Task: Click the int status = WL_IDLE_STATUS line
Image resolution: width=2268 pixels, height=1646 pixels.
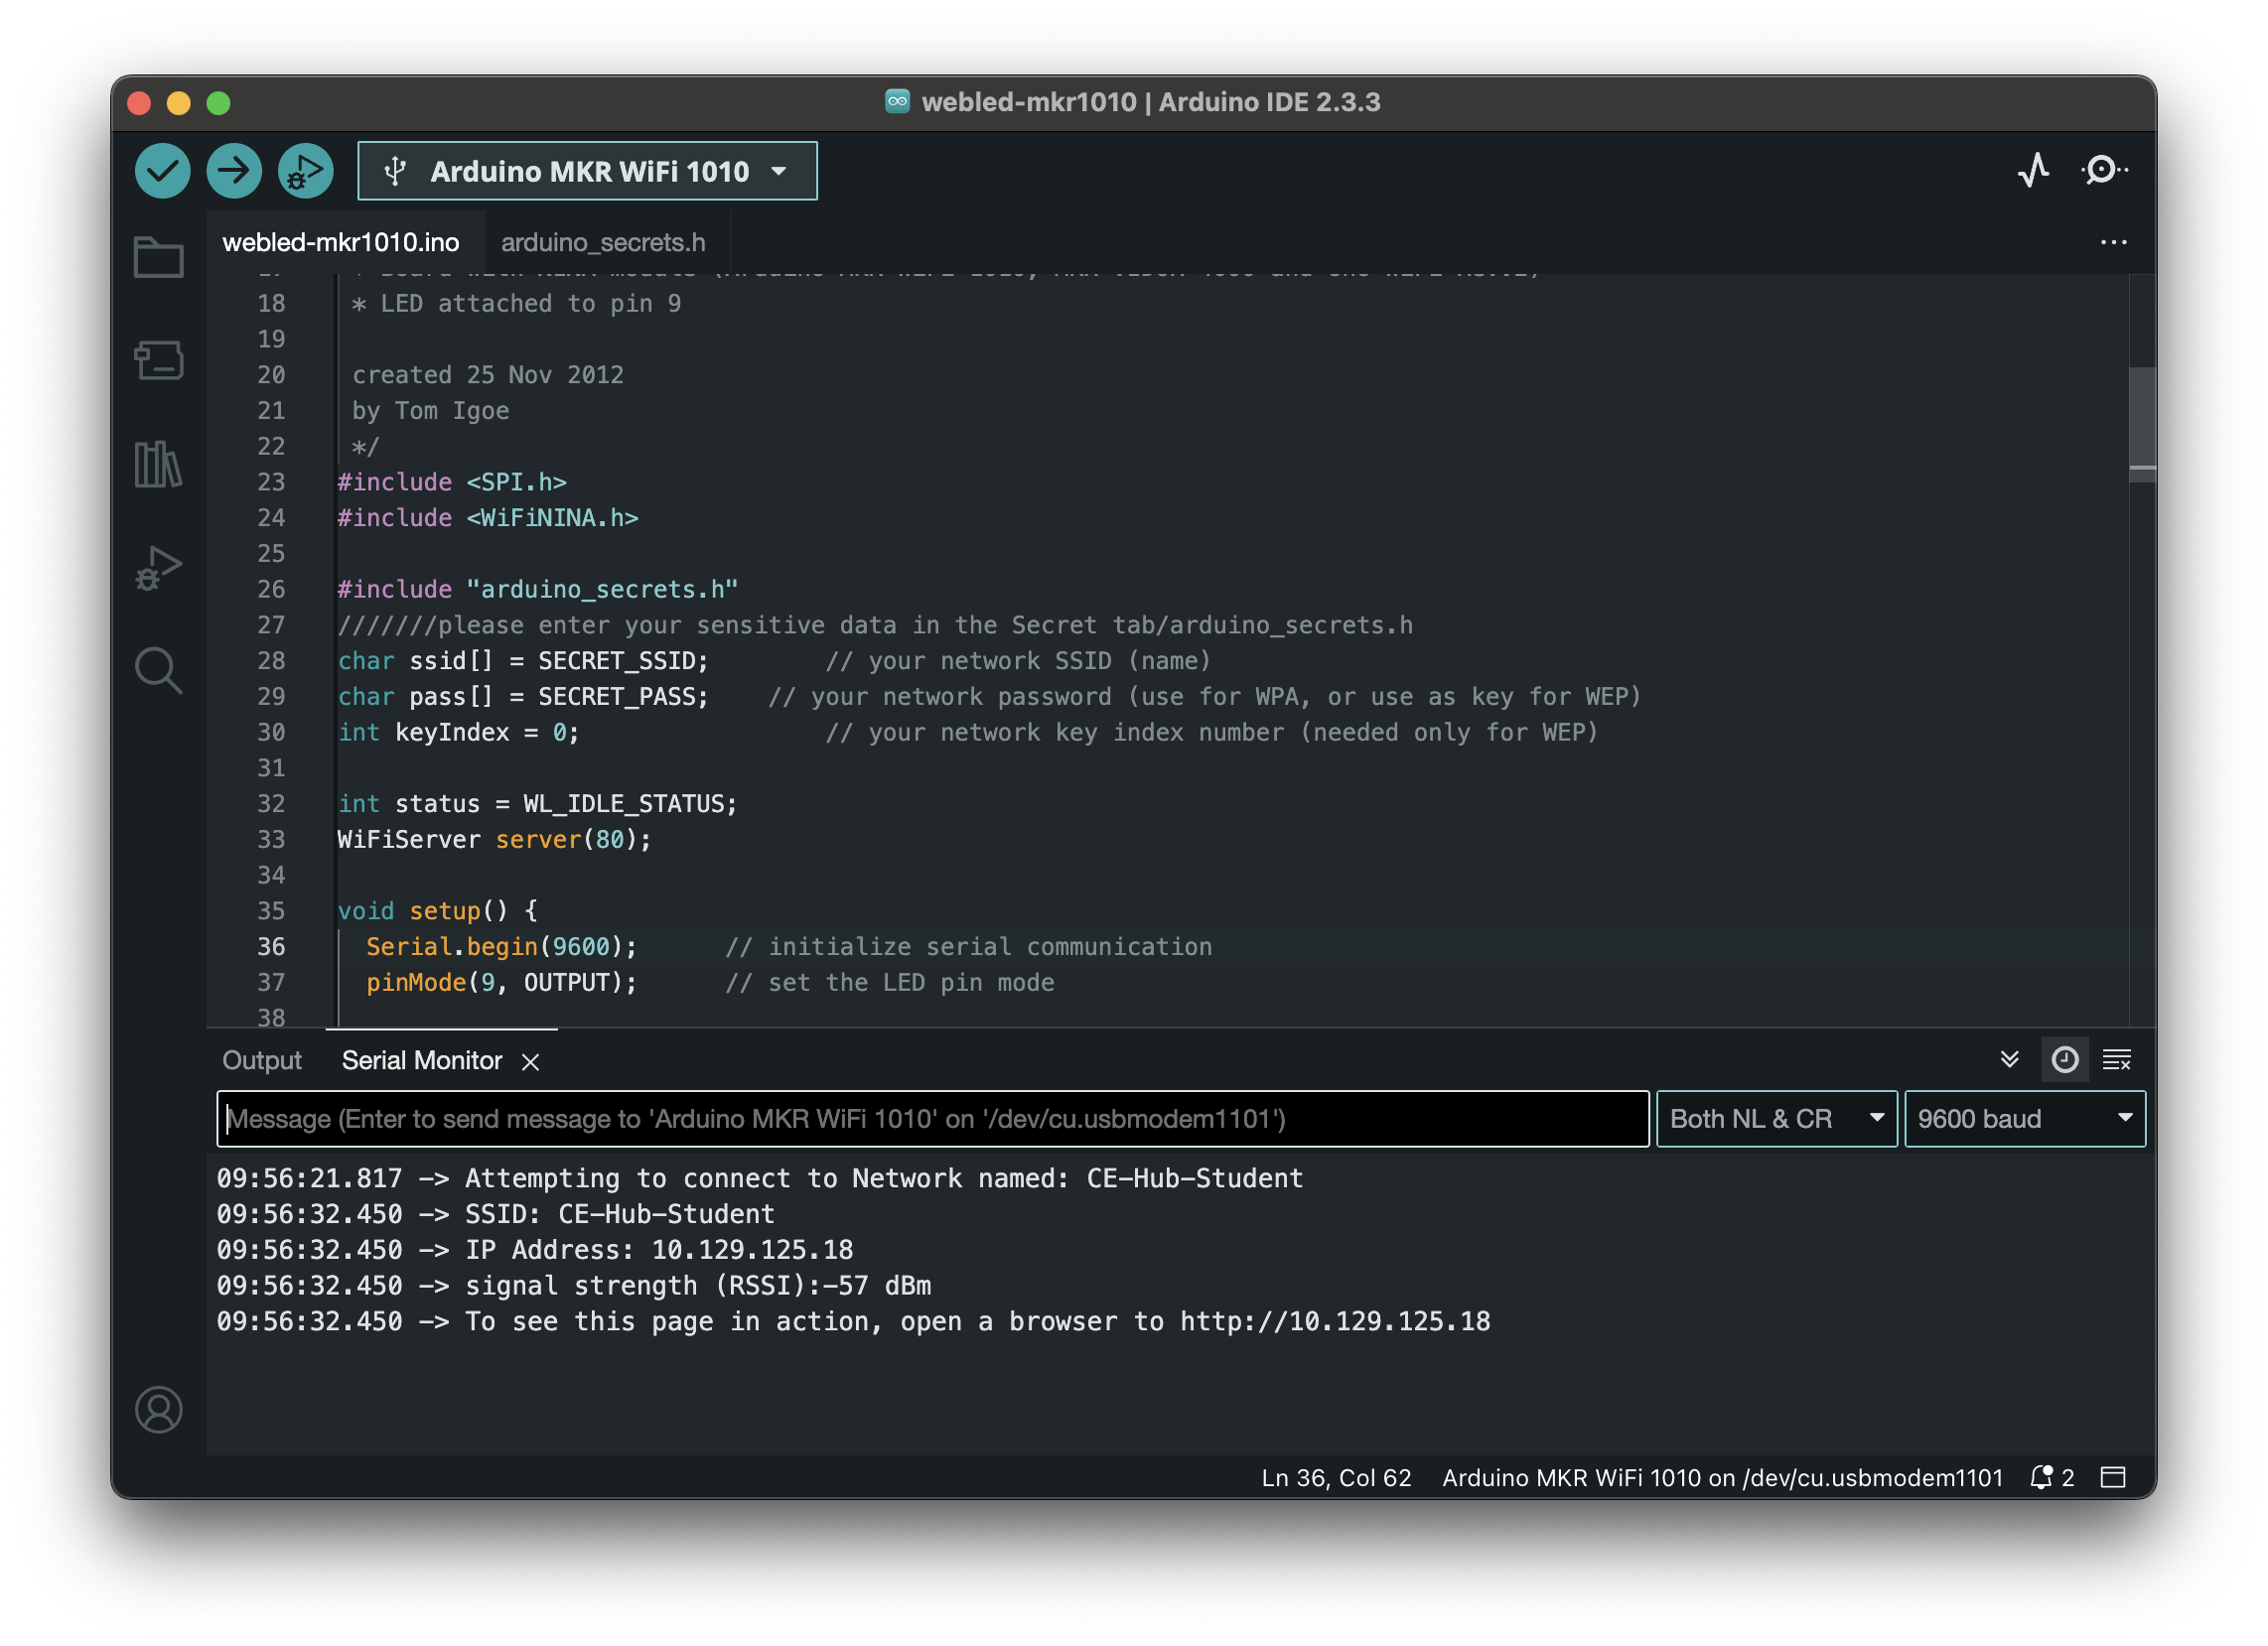Action: (537, 804)
